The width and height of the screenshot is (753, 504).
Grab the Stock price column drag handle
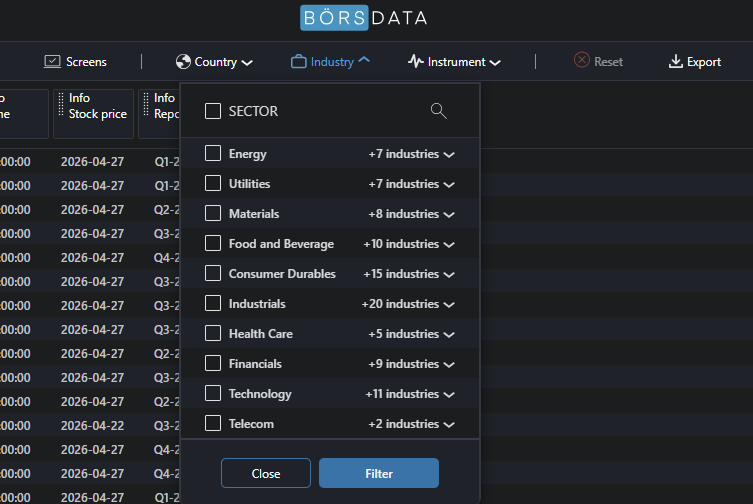(x=61, y=105)
